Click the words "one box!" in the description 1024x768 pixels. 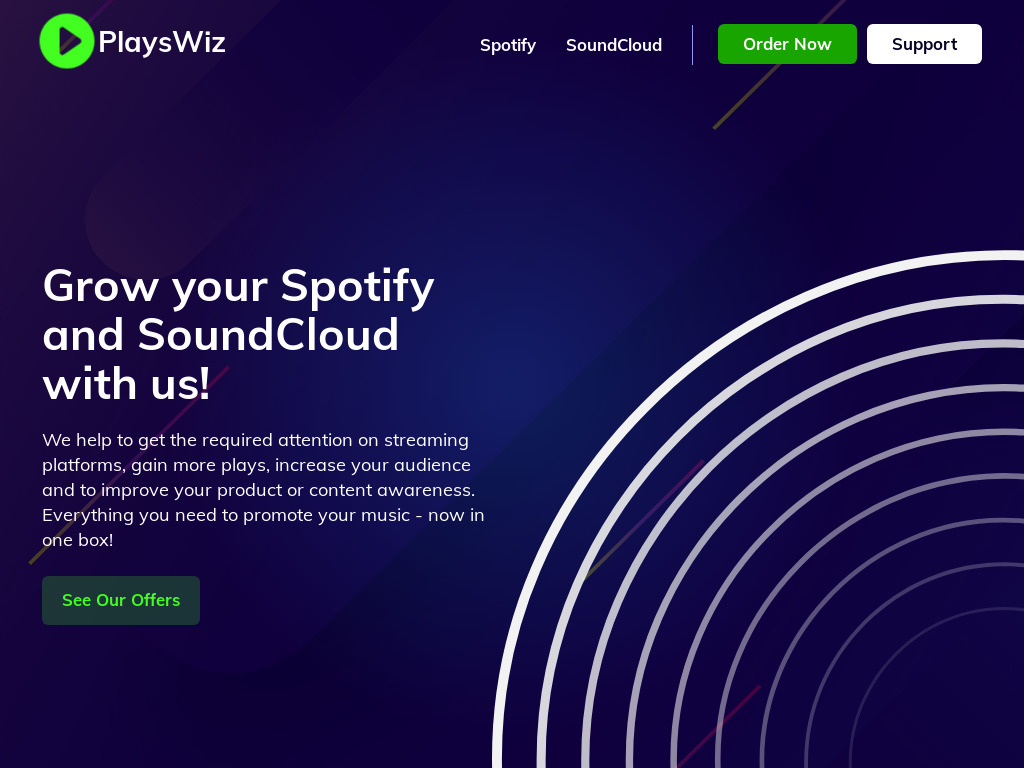pyautogui.click(x=78, y=540)
